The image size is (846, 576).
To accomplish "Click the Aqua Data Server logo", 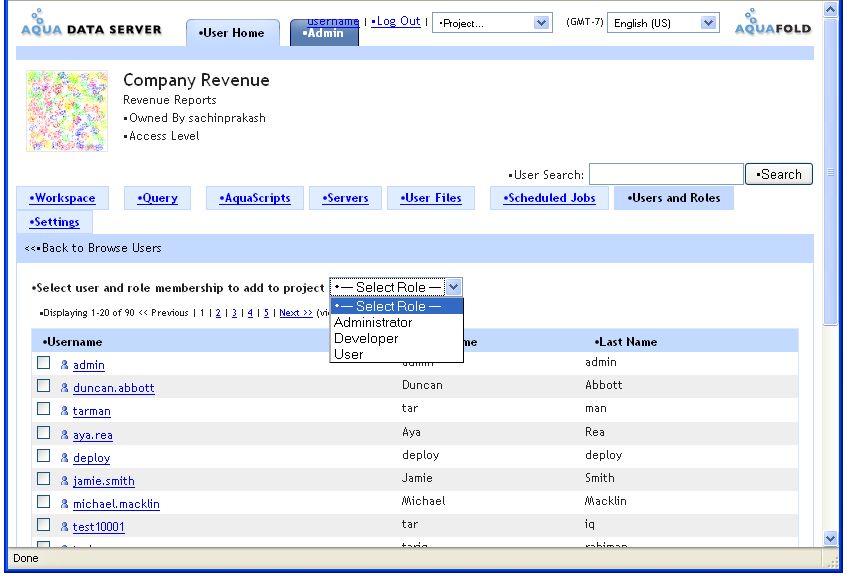I will [x=91, y=24].
